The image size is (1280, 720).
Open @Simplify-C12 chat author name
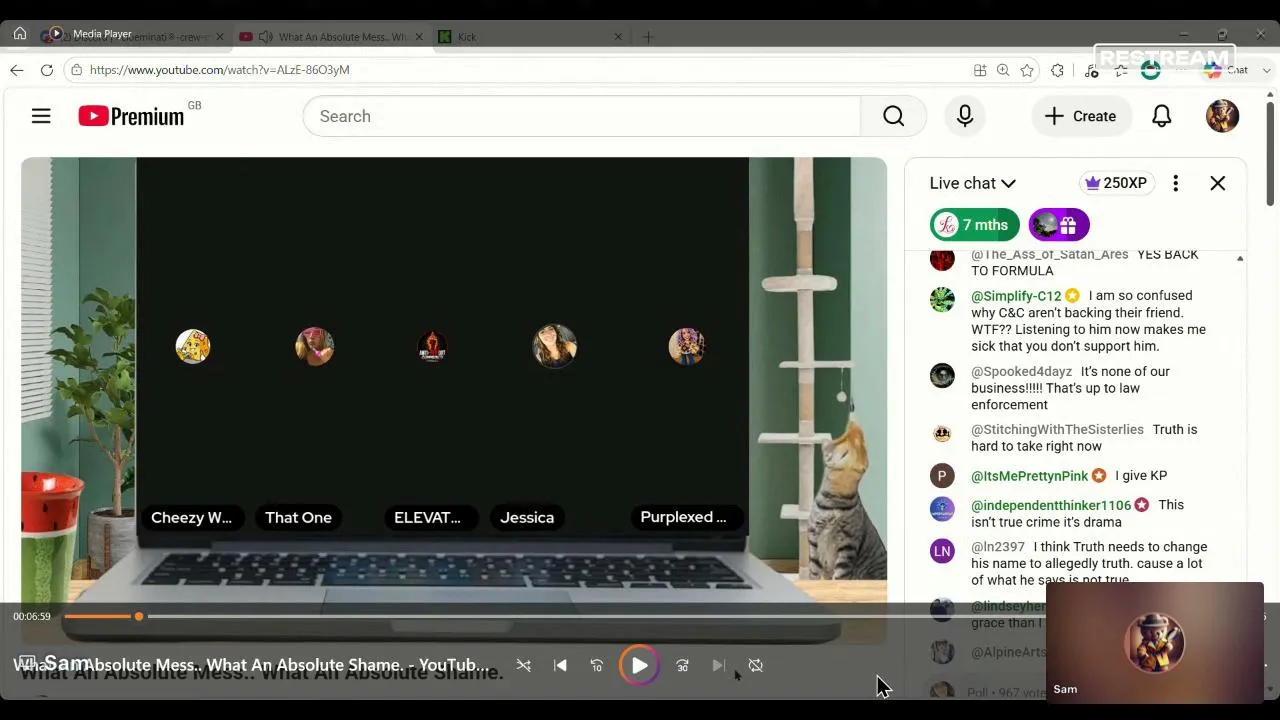coord(1016,296)
